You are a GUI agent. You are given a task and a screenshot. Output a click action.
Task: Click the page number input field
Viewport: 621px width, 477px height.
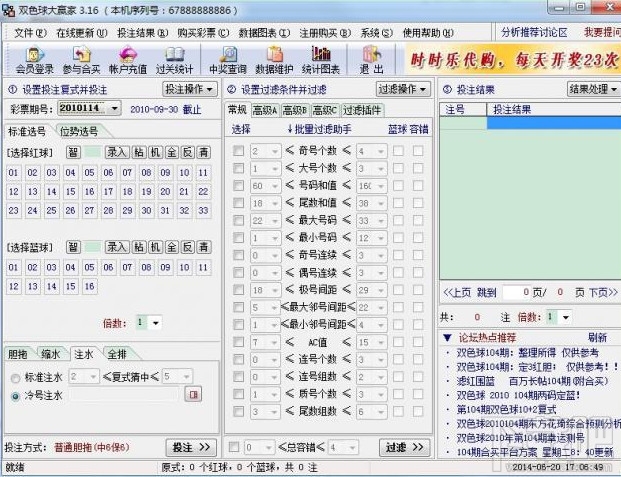coord(516,293)
